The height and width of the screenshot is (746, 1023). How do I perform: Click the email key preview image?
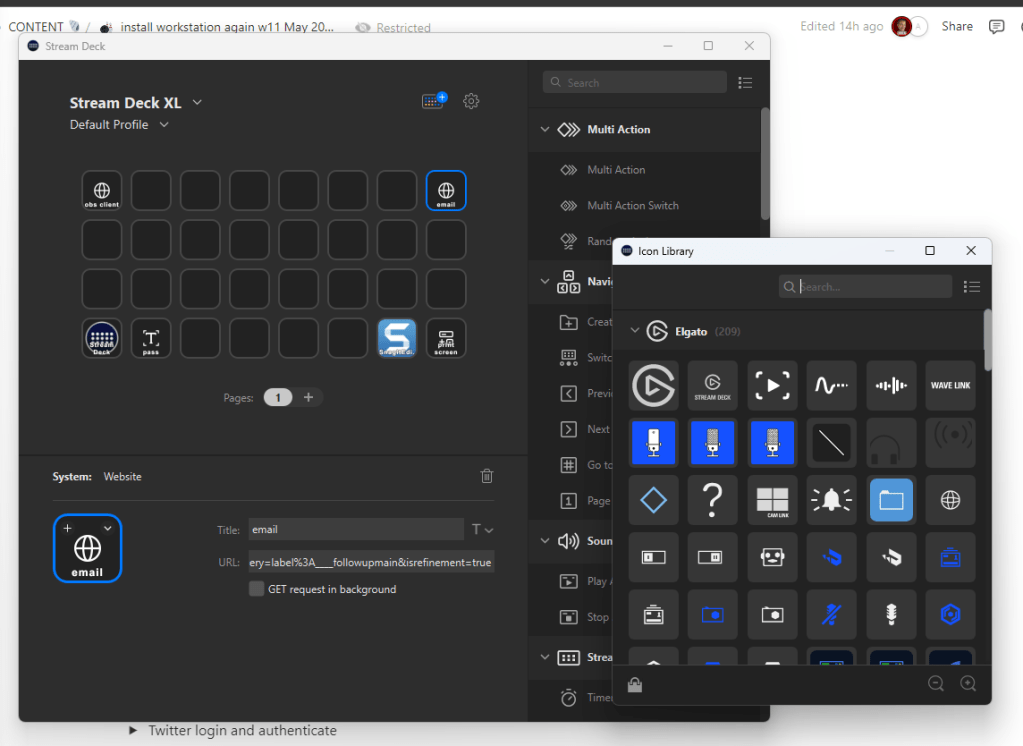click(87, 548)
